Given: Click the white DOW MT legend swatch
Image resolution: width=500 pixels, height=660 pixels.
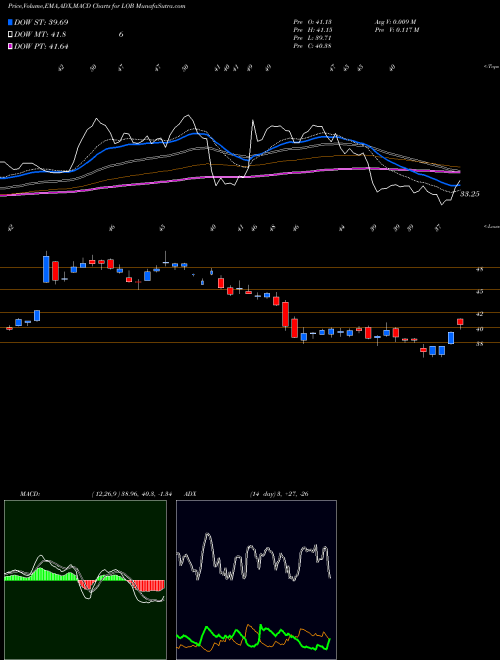Looking at the screenshot, I should (11, 35).
